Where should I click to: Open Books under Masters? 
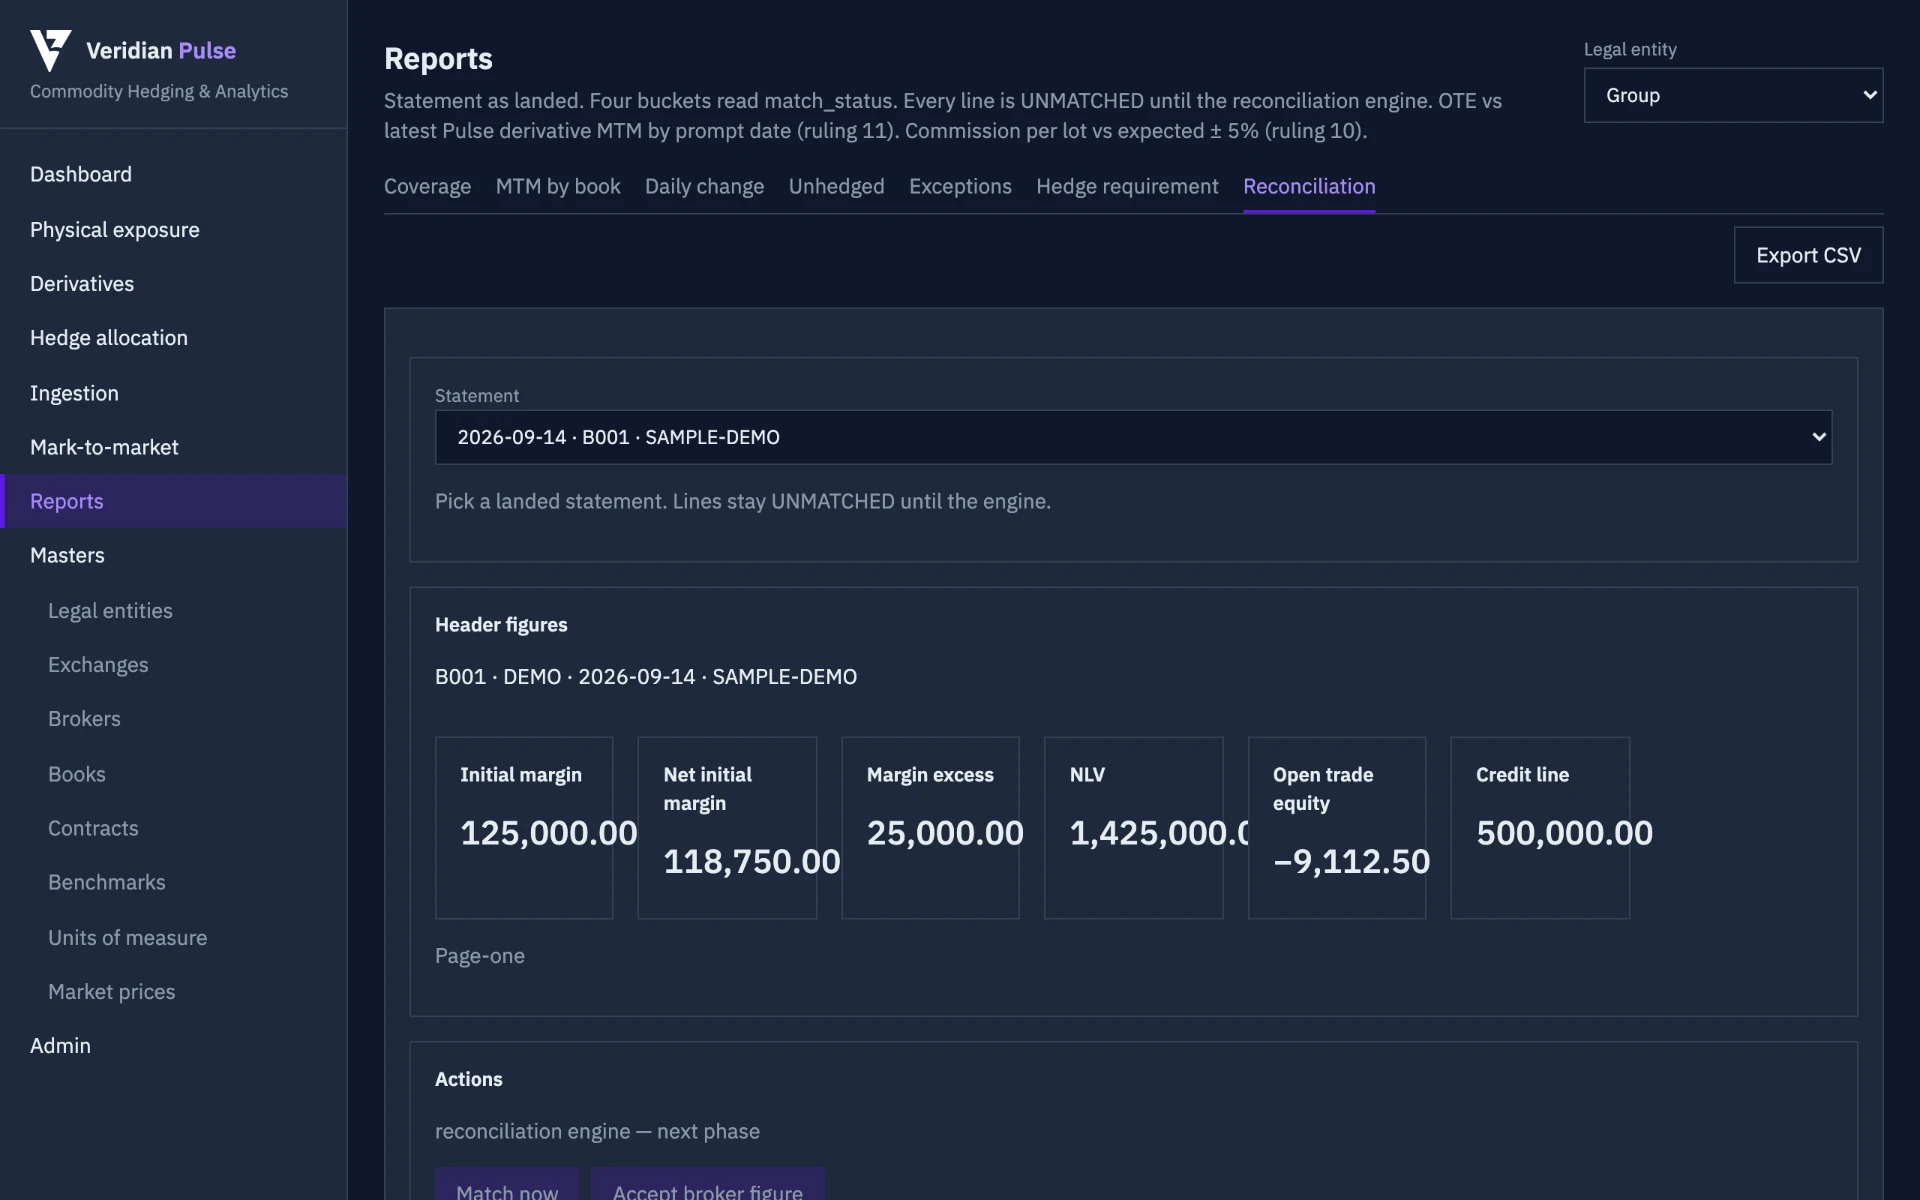pyautogui.click(x=174, y=774)
